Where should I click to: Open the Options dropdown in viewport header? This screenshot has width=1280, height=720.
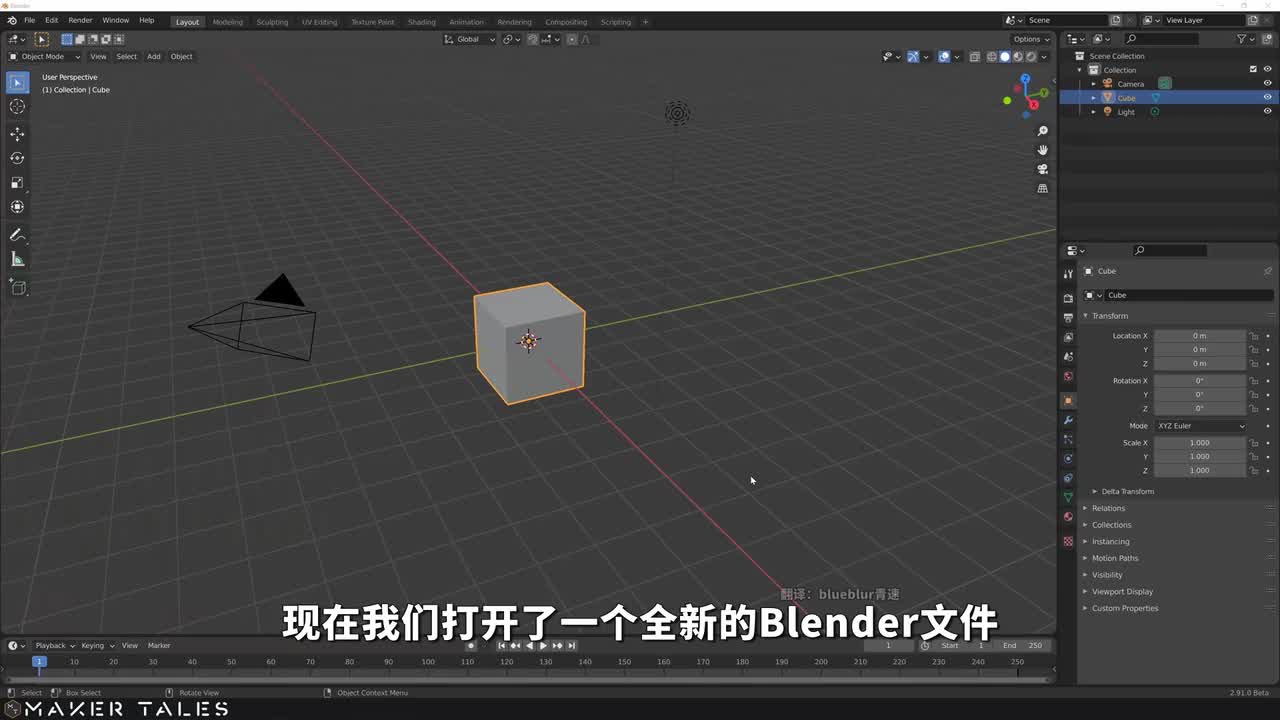1031,39
